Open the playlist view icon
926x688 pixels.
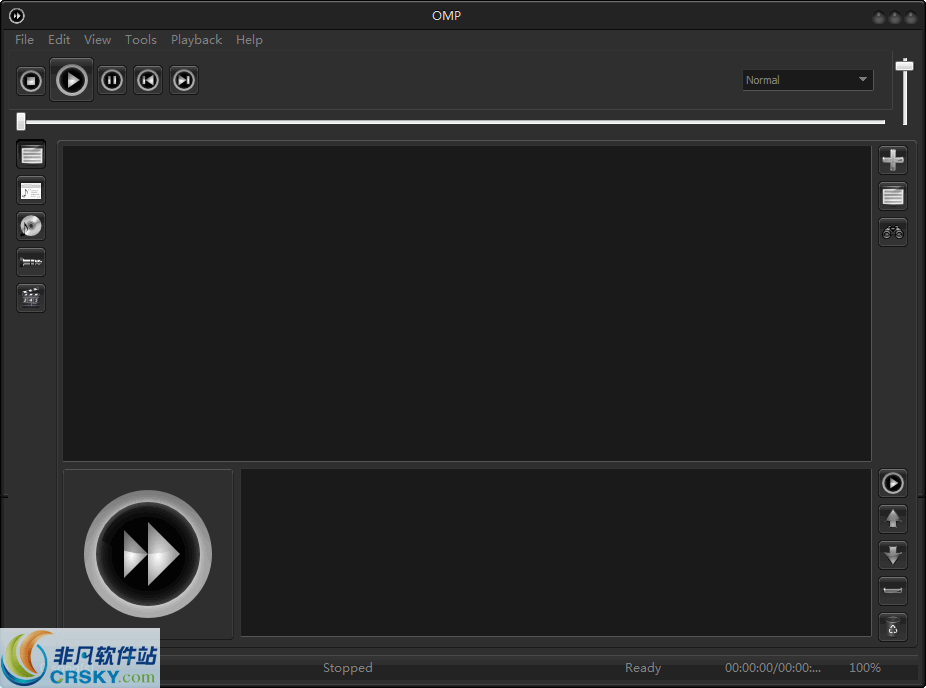click(x=31, y=153)
